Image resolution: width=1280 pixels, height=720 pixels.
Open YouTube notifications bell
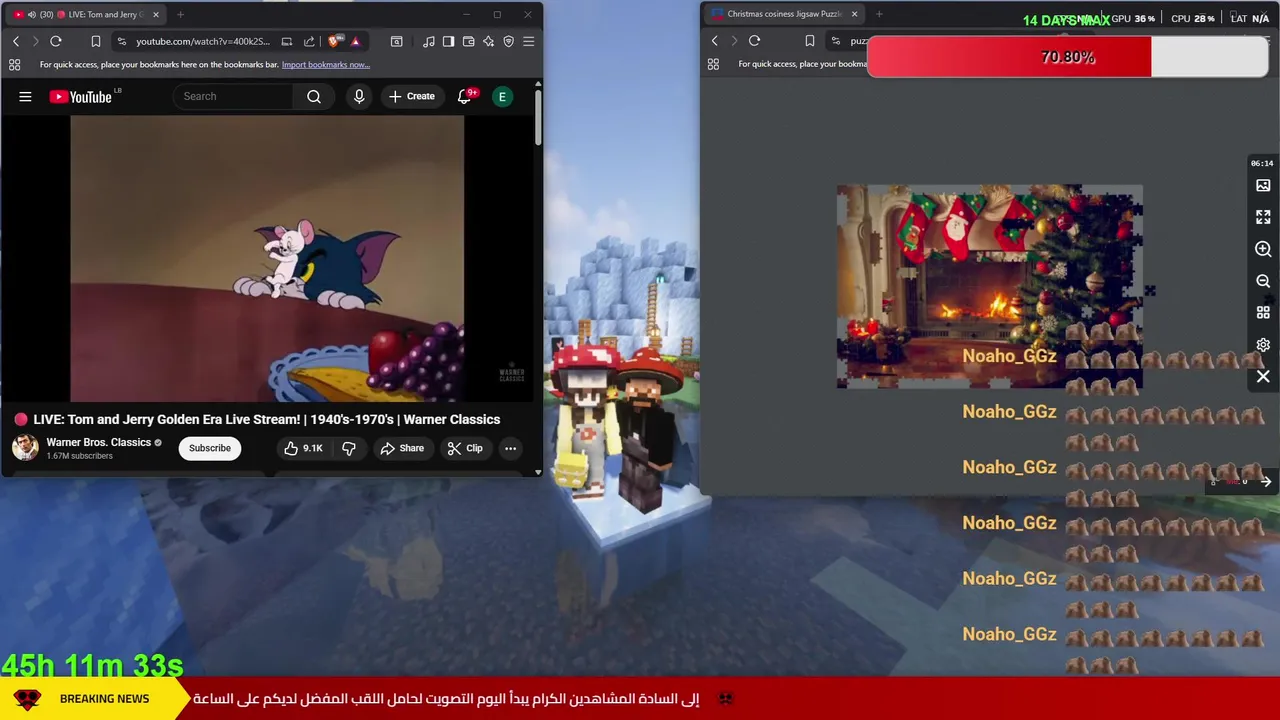click(x=465, y=97)
